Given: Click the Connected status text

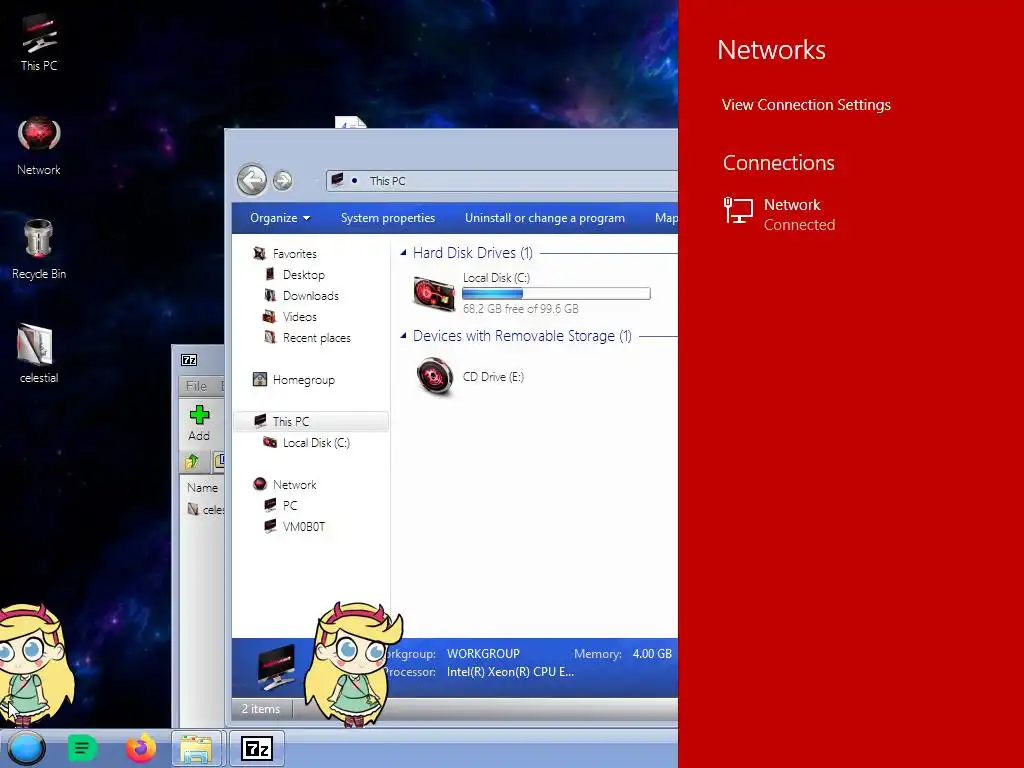Looking at the screenshot, I should pos(799,224).
